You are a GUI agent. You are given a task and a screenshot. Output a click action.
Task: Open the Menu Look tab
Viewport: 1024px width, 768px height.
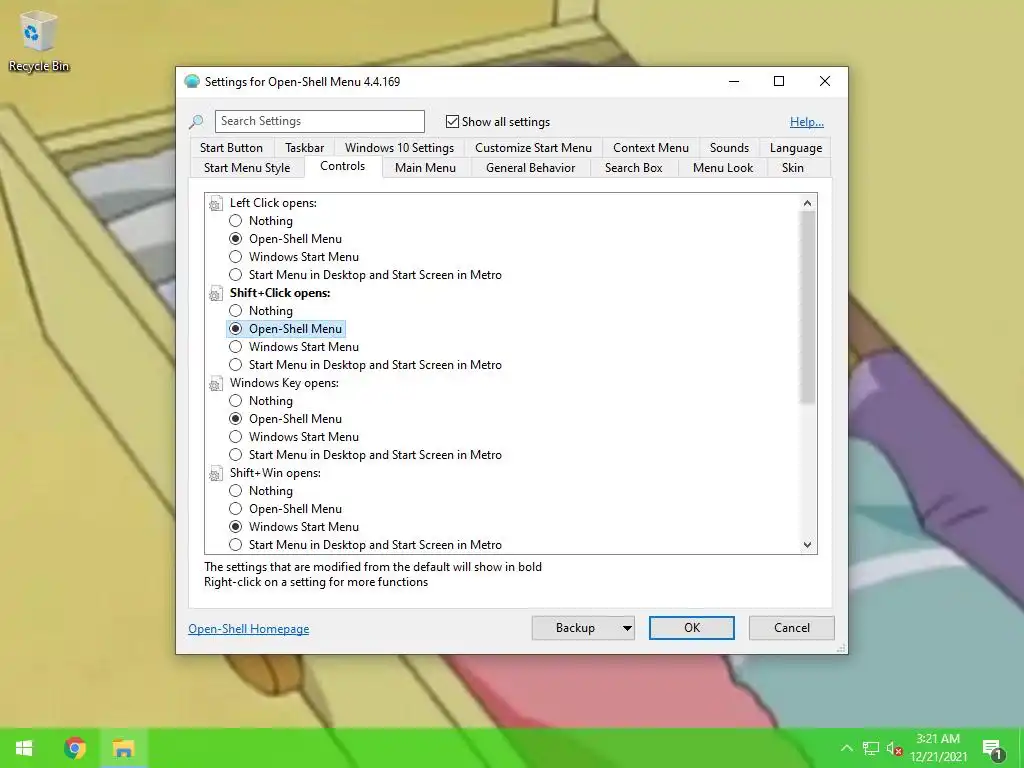(x=723, y=168)
